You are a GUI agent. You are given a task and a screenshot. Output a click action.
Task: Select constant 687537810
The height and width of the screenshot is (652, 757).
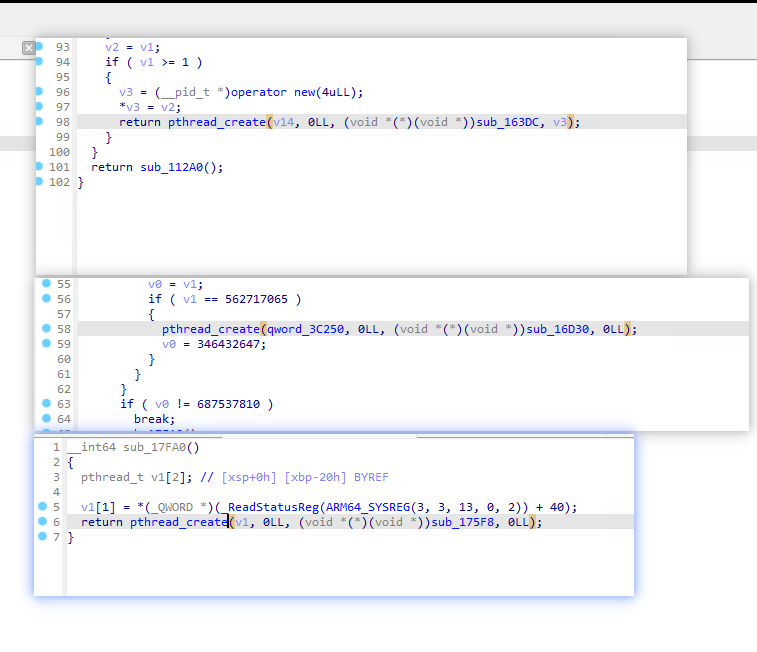click(x=228, y=404)
